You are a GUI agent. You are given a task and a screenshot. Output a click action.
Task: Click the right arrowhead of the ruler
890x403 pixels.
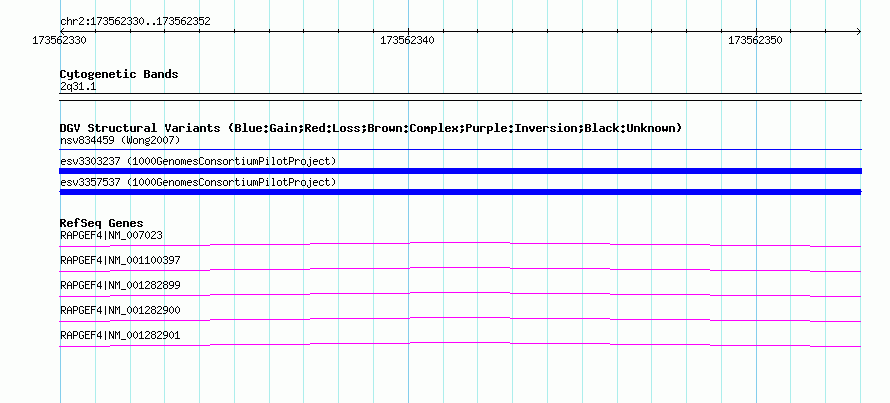pyautogui.click(x=859, y=31)
